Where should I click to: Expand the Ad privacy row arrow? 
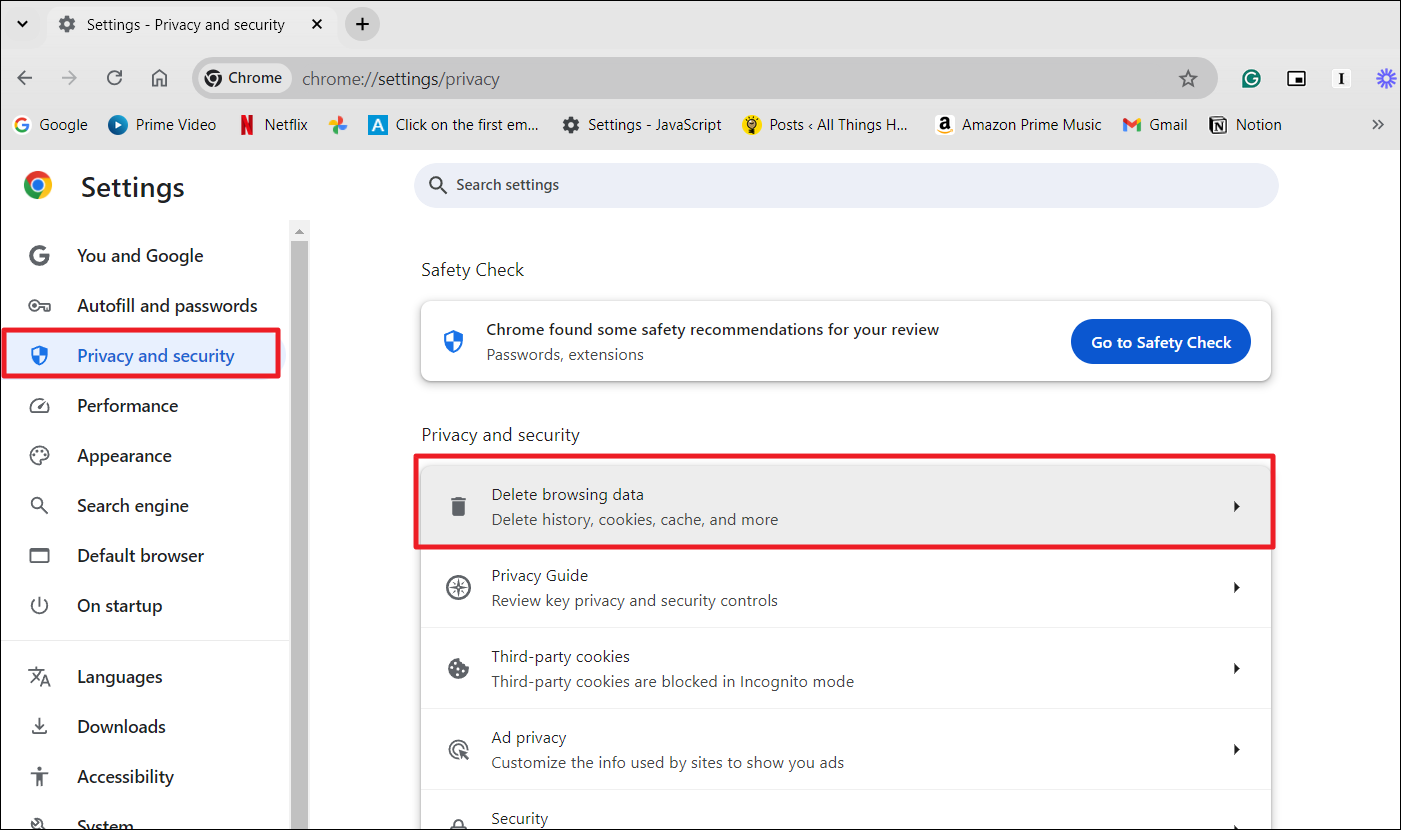pos(1236,750)
